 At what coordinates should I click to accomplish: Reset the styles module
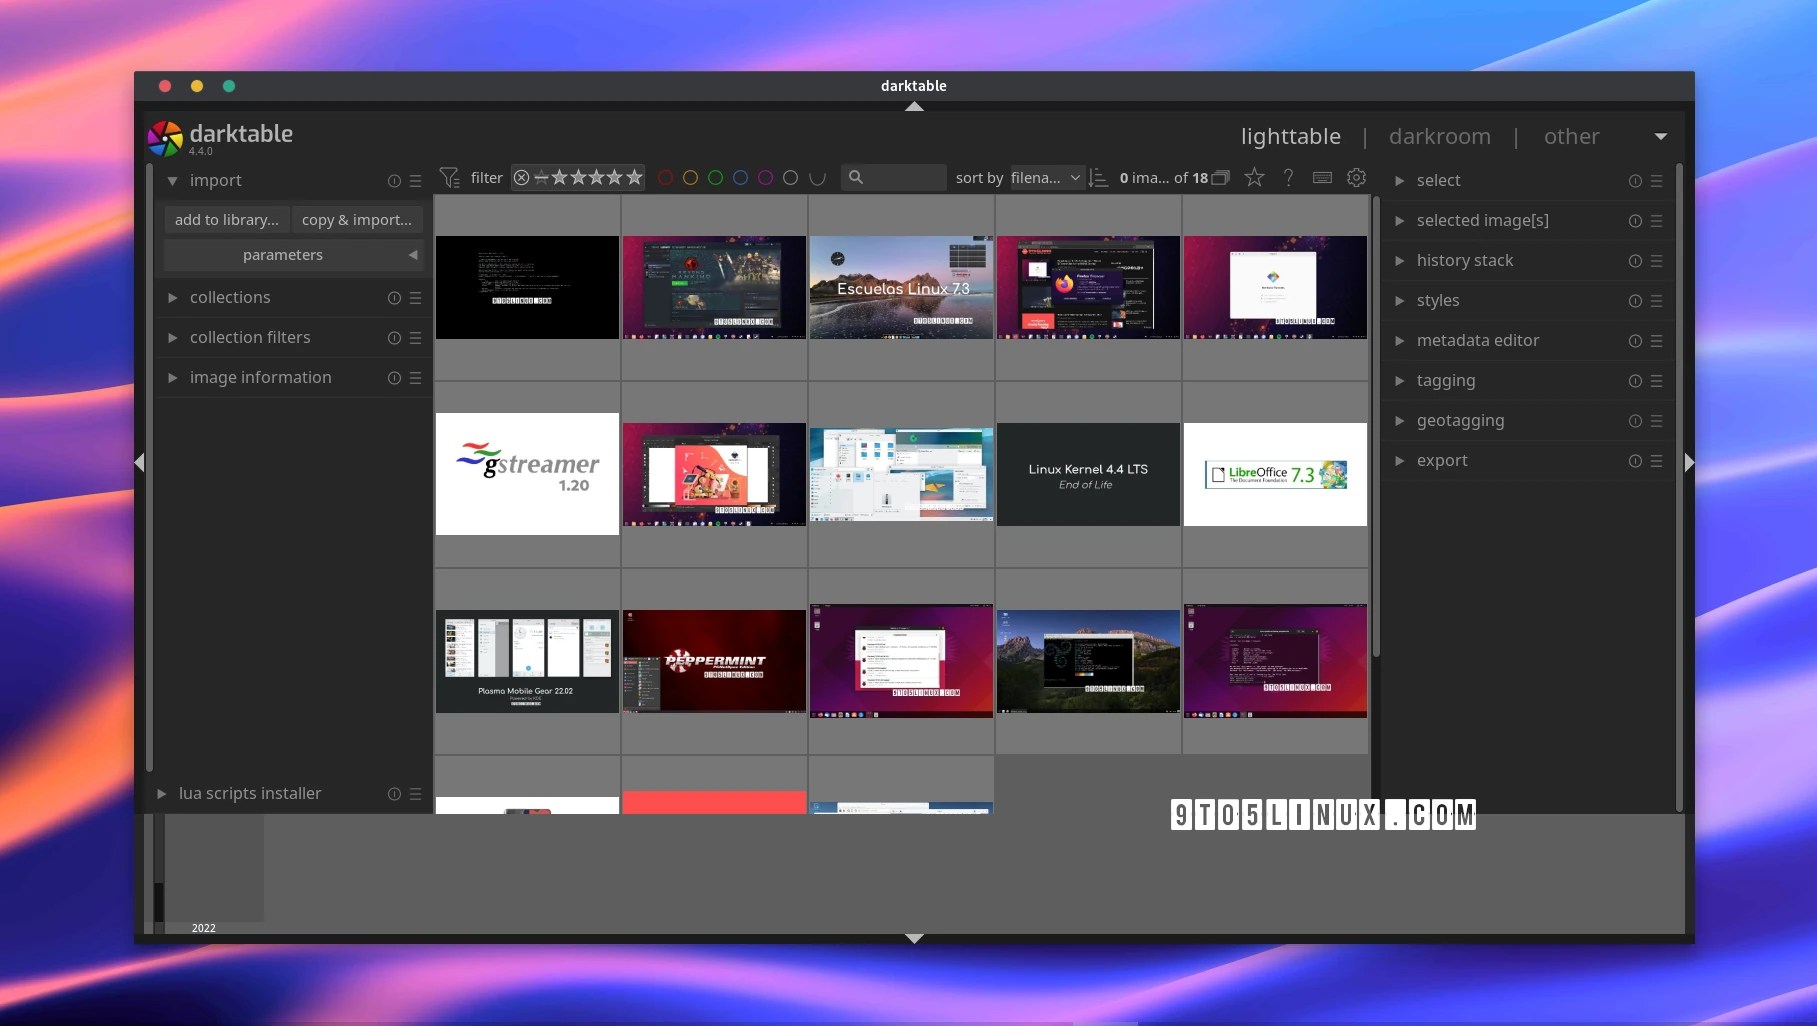coord(1635,301)
